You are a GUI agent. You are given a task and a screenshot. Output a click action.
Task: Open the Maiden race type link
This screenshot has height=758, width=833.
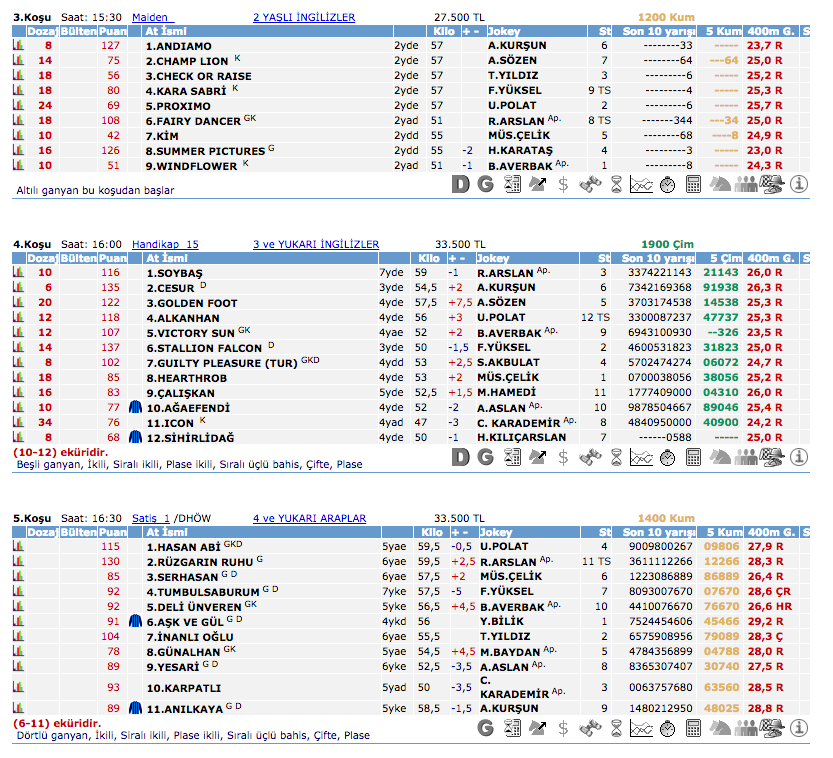[x=151, y=17]
